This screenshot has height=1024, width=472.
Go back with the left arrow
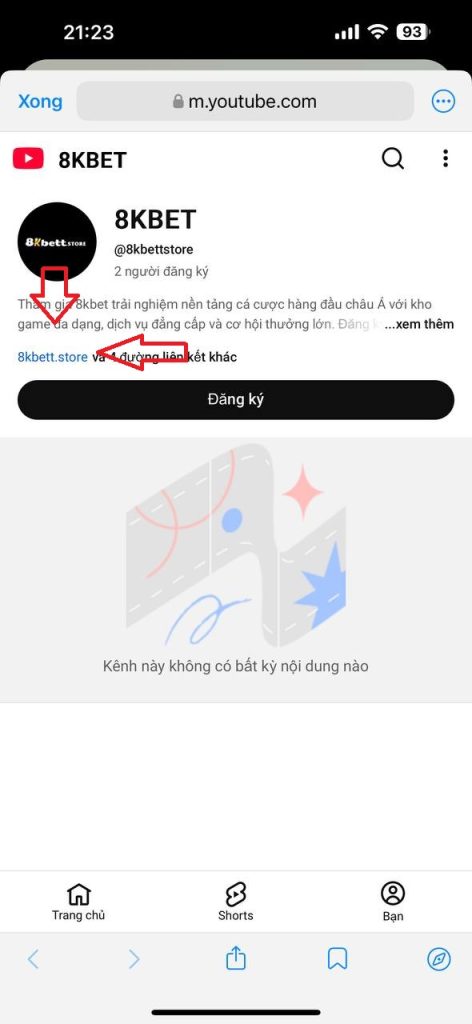point(33,959)
